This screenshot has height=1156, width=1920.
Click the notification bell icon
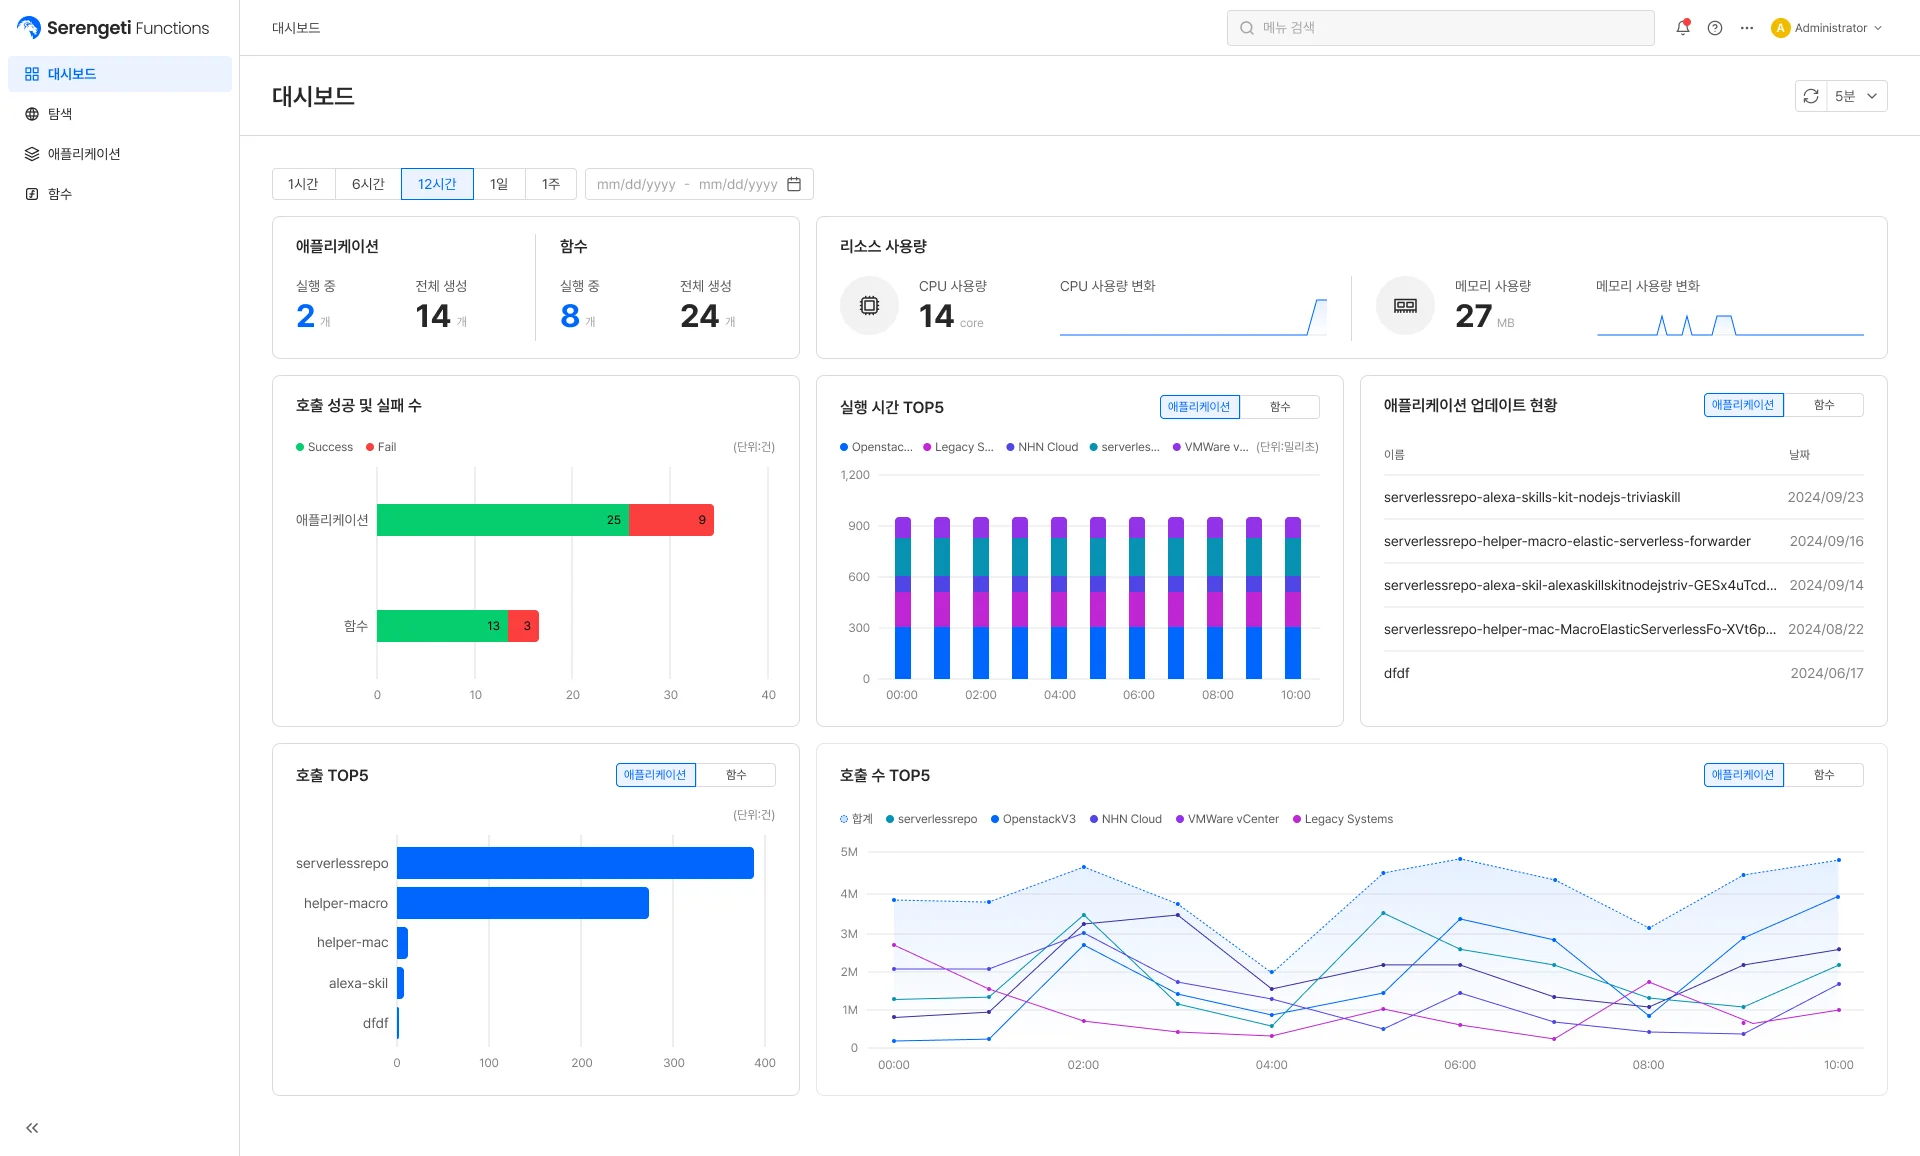1683,28
